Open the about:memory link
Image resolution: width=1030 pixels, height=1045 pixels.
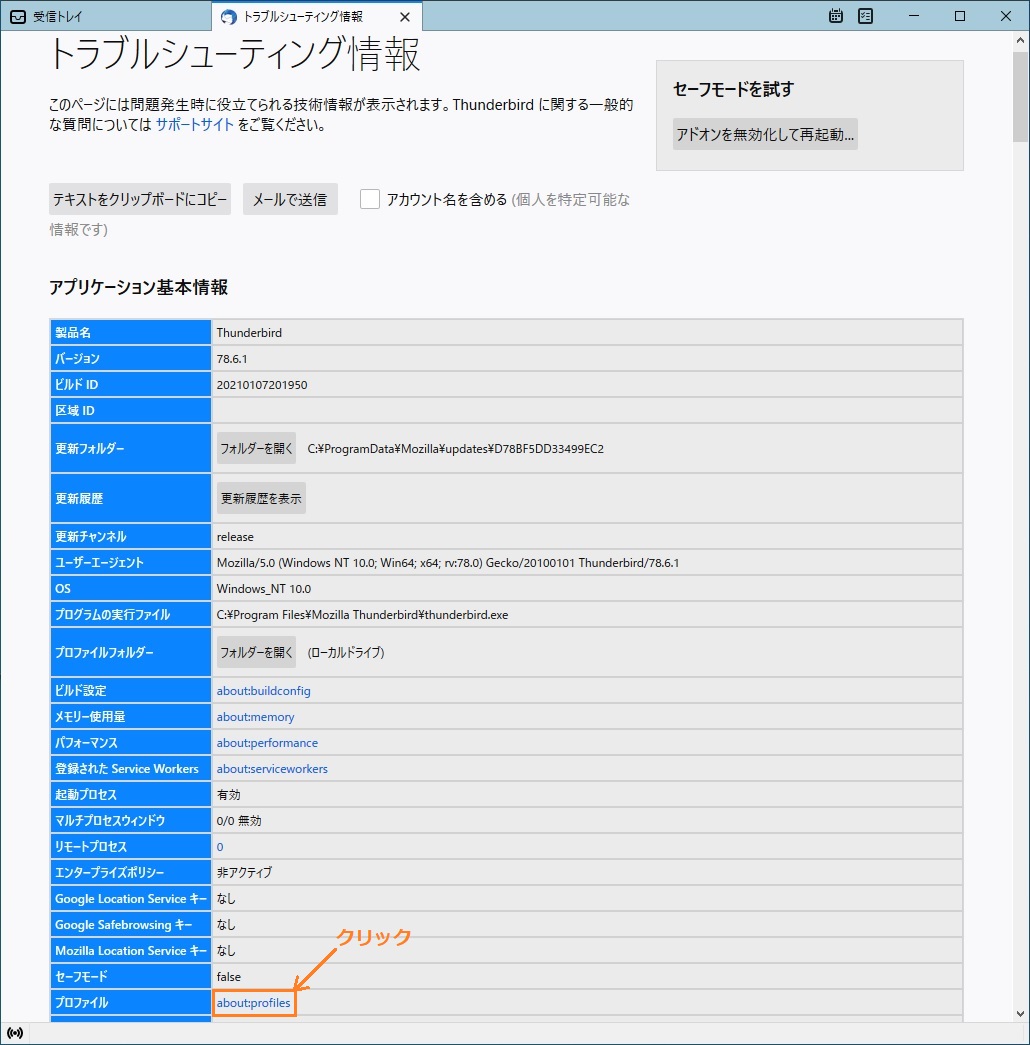click(x=256, y=717)
